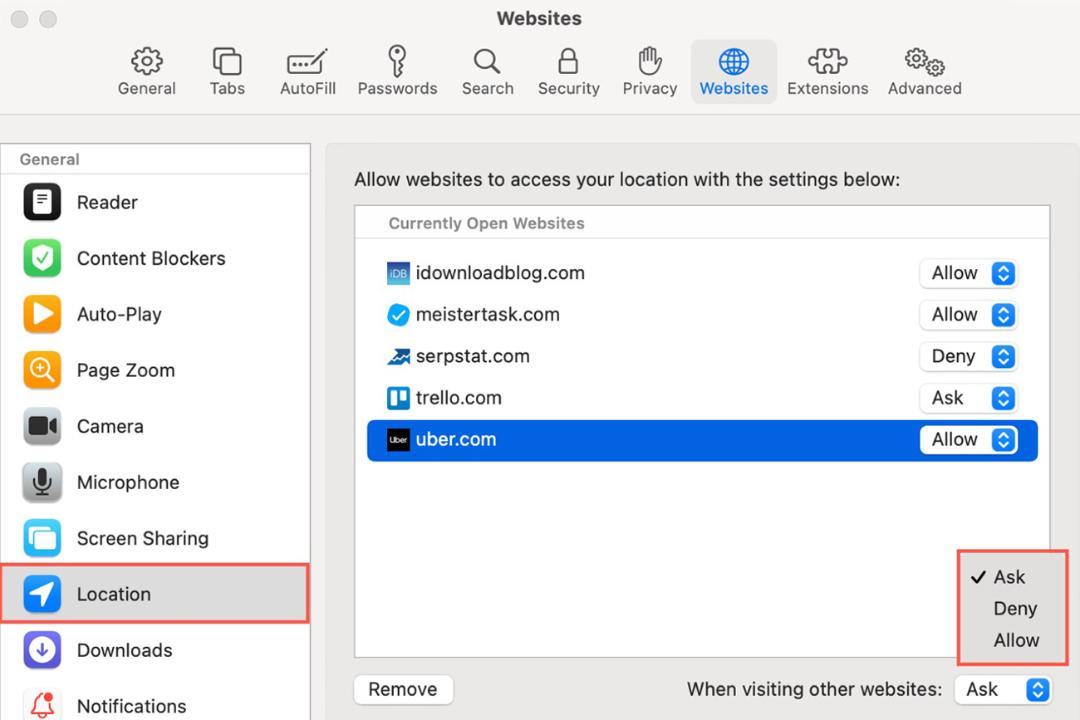Open the AutoFill pencil icon
The width and height of the screenshot is (1080, 720).
[x=307, y=62]
